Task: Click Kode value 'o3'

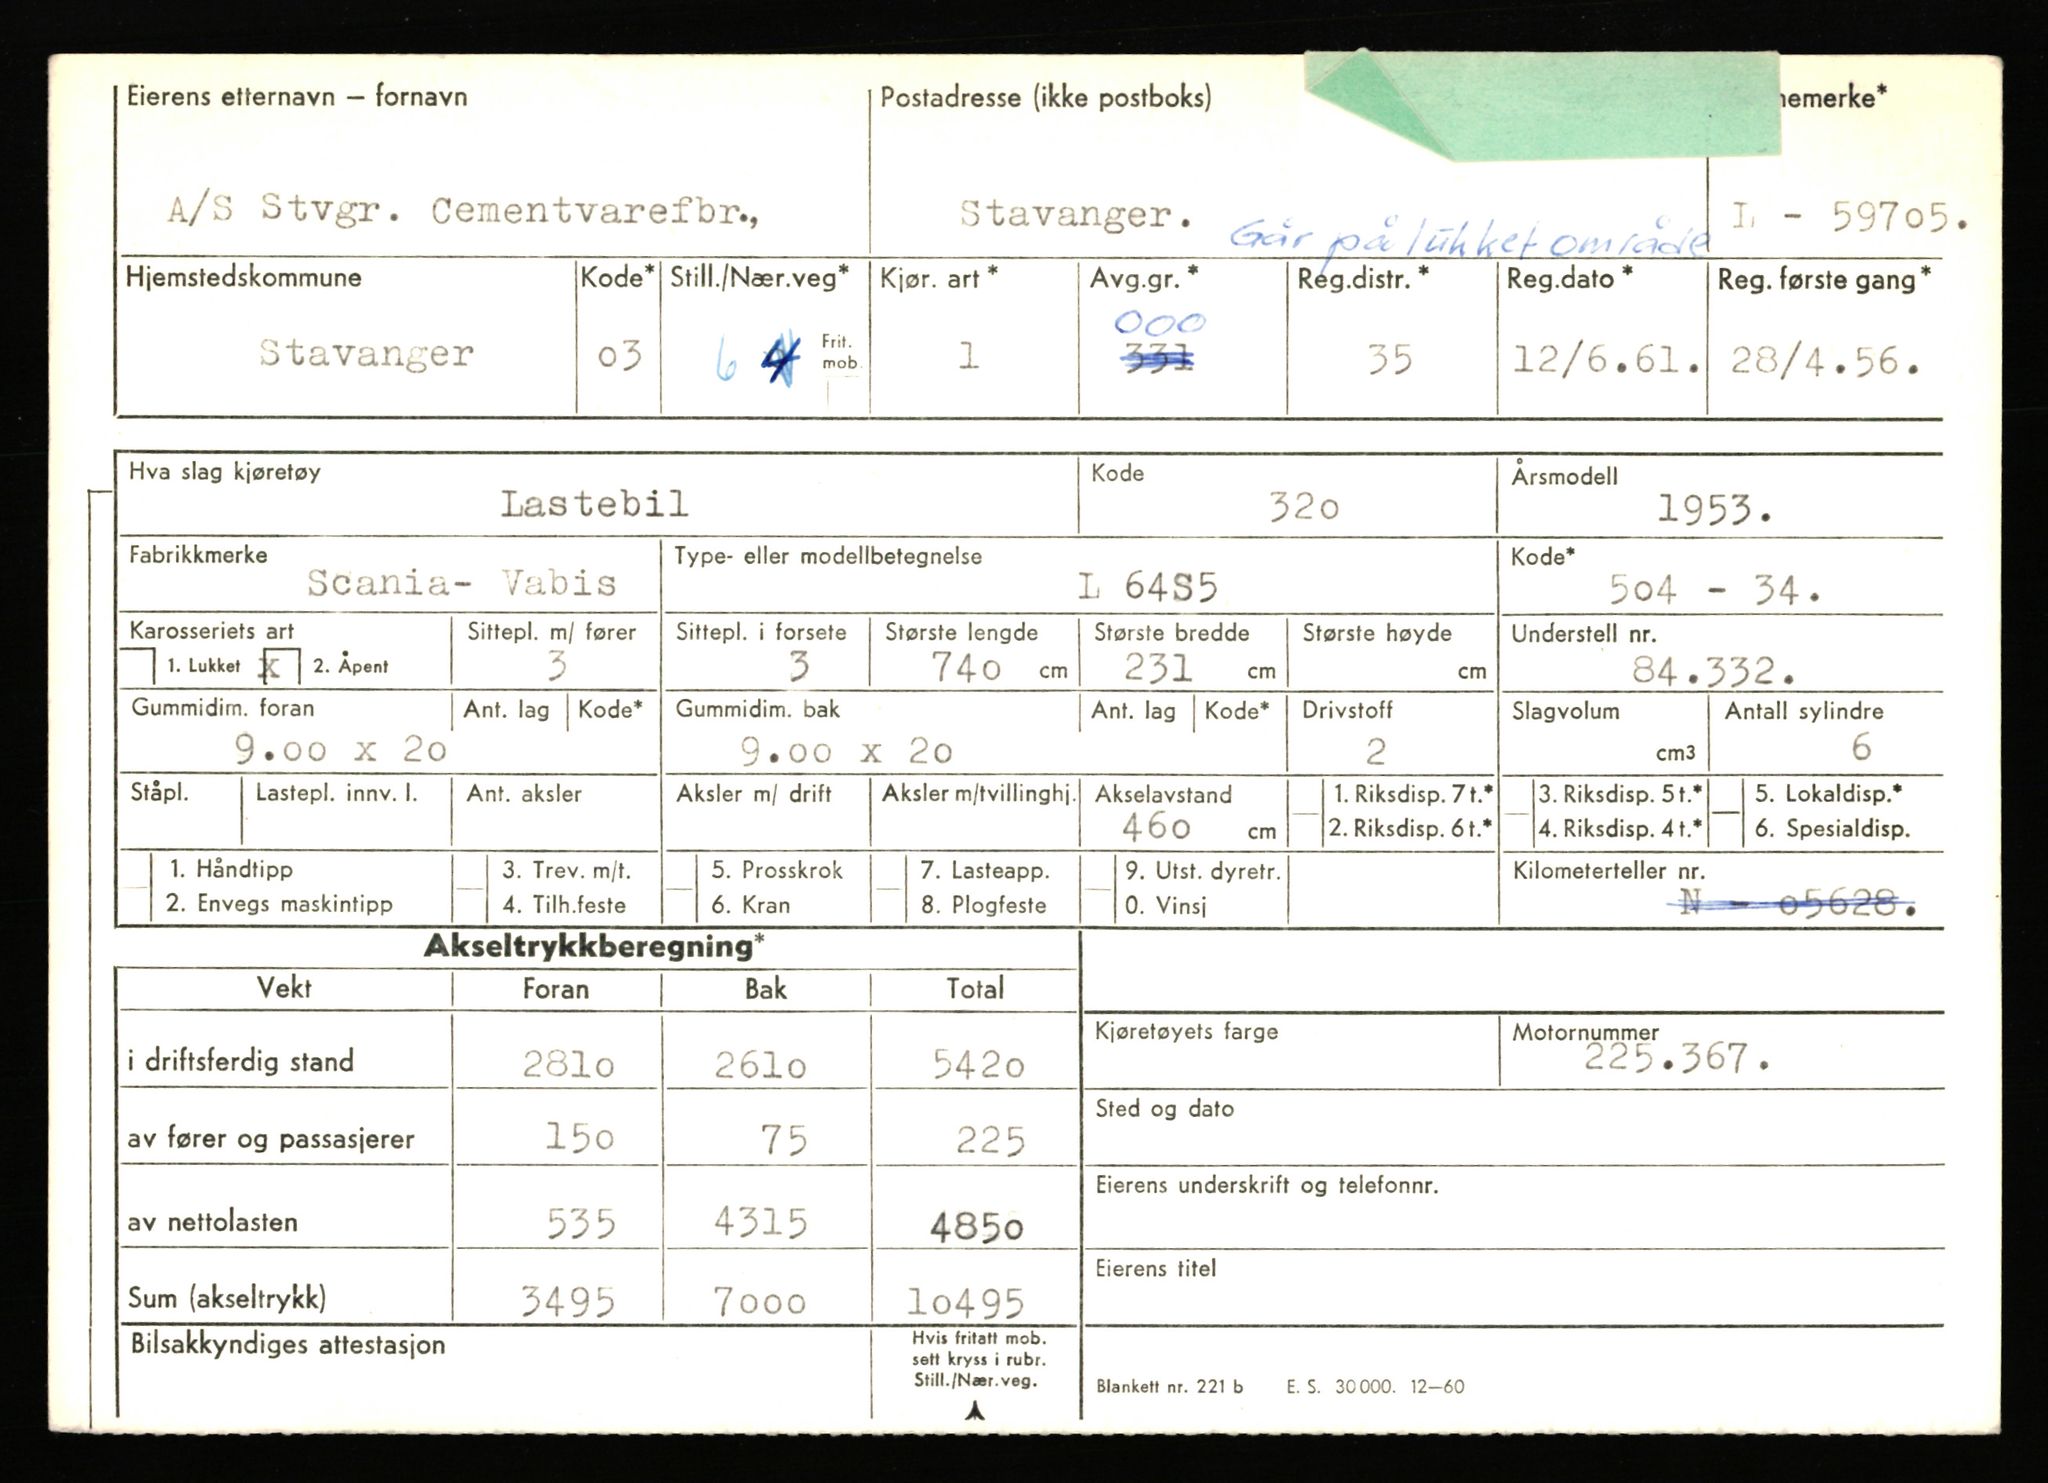Action: [x=619, y=355]
